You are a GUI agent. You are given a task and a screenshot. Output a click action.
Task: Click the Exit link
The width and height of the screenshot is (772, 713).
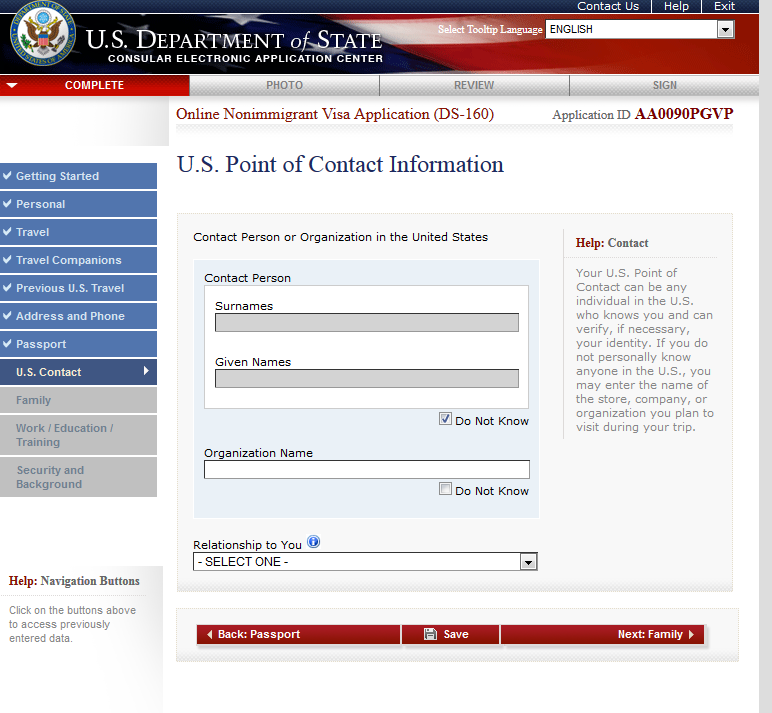(724, 6)
